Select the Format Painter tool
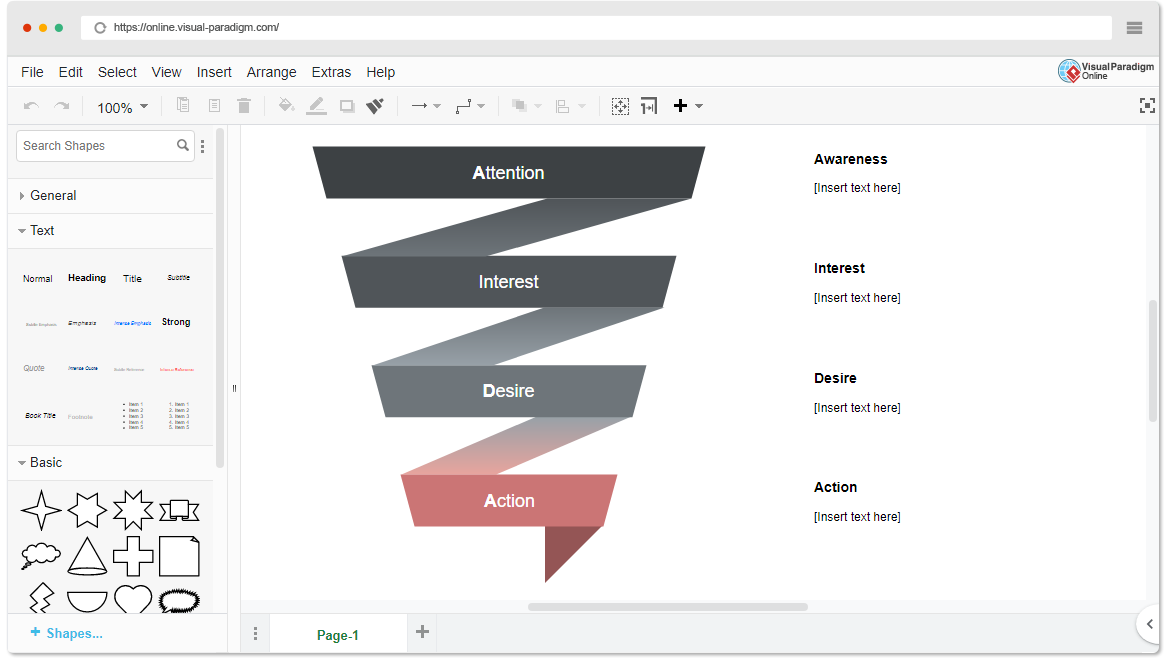Screen dimensions: 1170x665 click(x=375, y=105)
